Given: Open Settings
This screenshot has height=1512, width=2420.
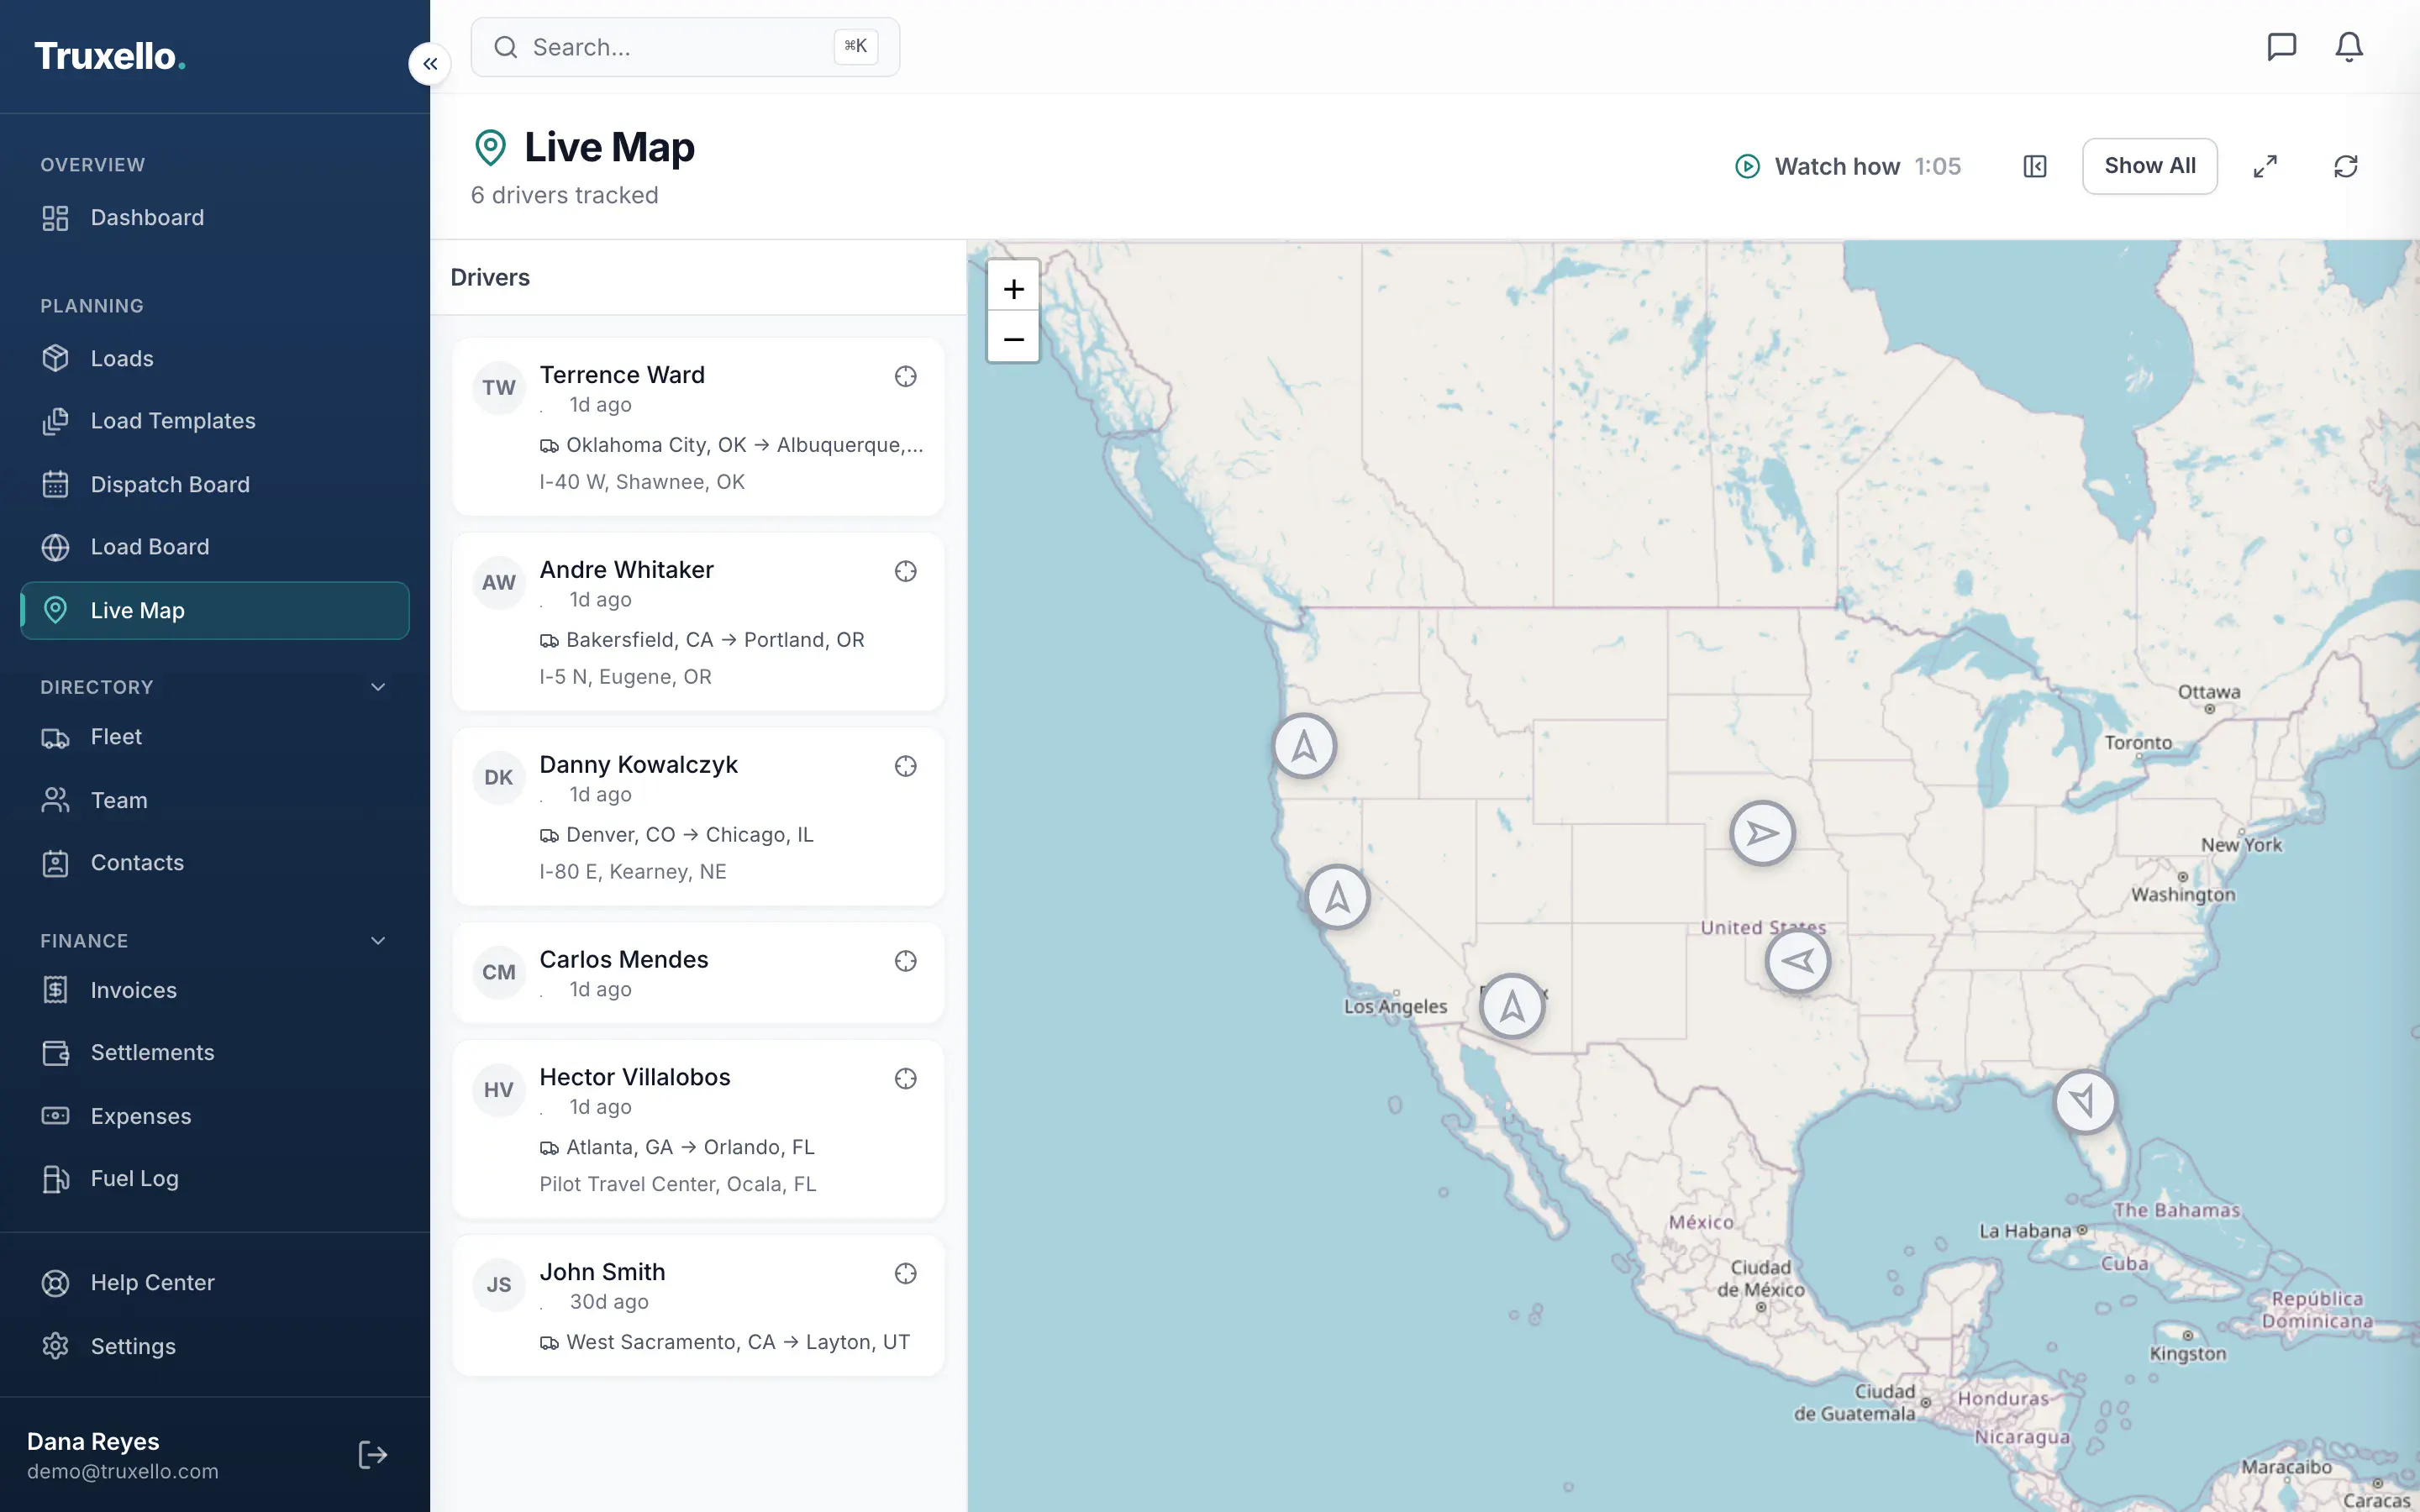Looking at the screenshot, I should tap(215, 1347).
